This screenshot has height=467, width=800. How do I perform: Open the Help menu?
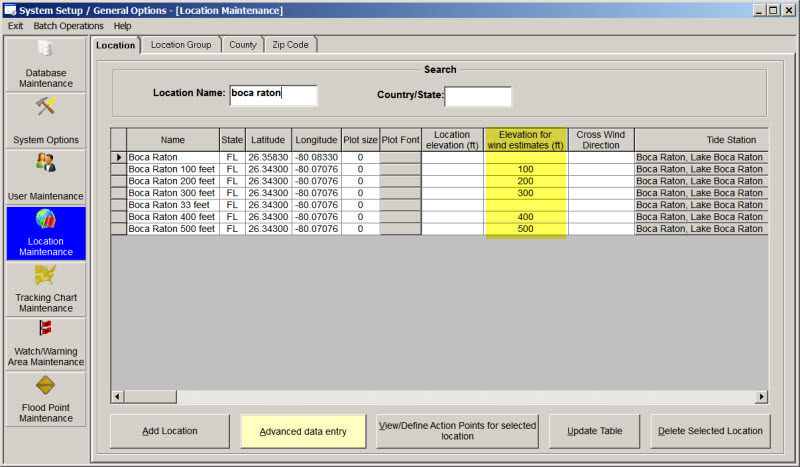(122, 25)
